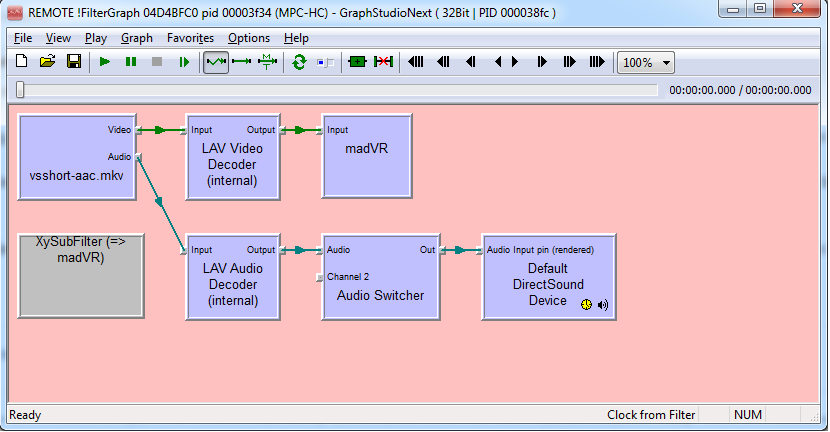Select the vsshort-aac.mkv source filter
830x432 pixels.
[77, 157]
